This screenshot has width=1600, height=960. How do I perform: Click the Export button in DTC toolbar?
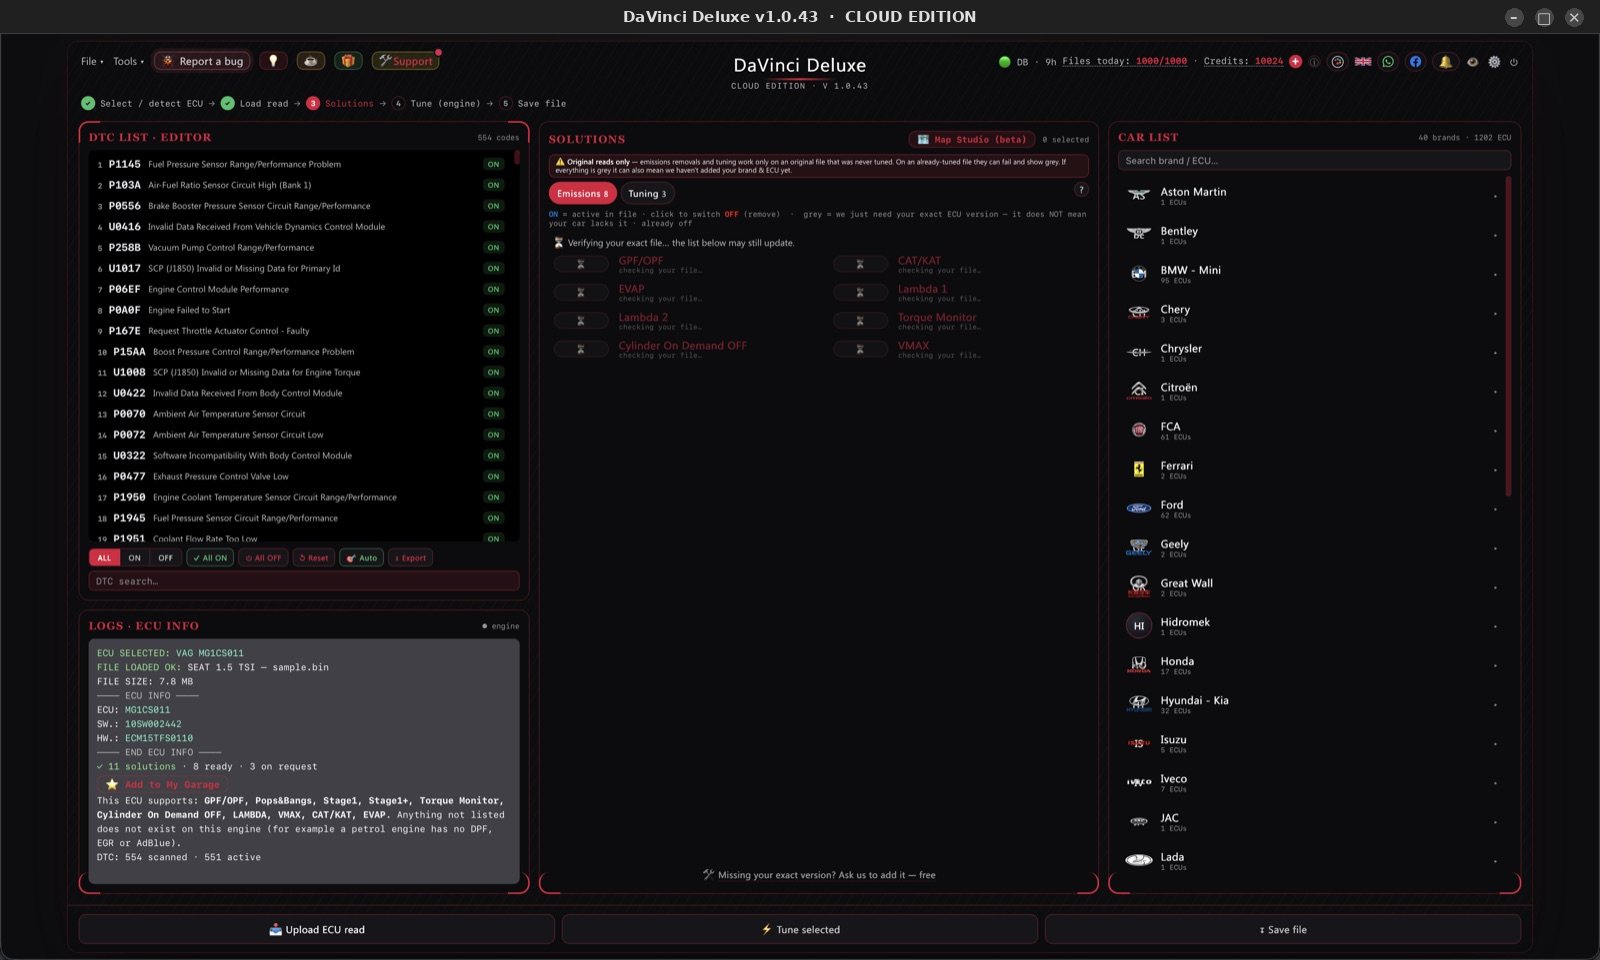411,558
